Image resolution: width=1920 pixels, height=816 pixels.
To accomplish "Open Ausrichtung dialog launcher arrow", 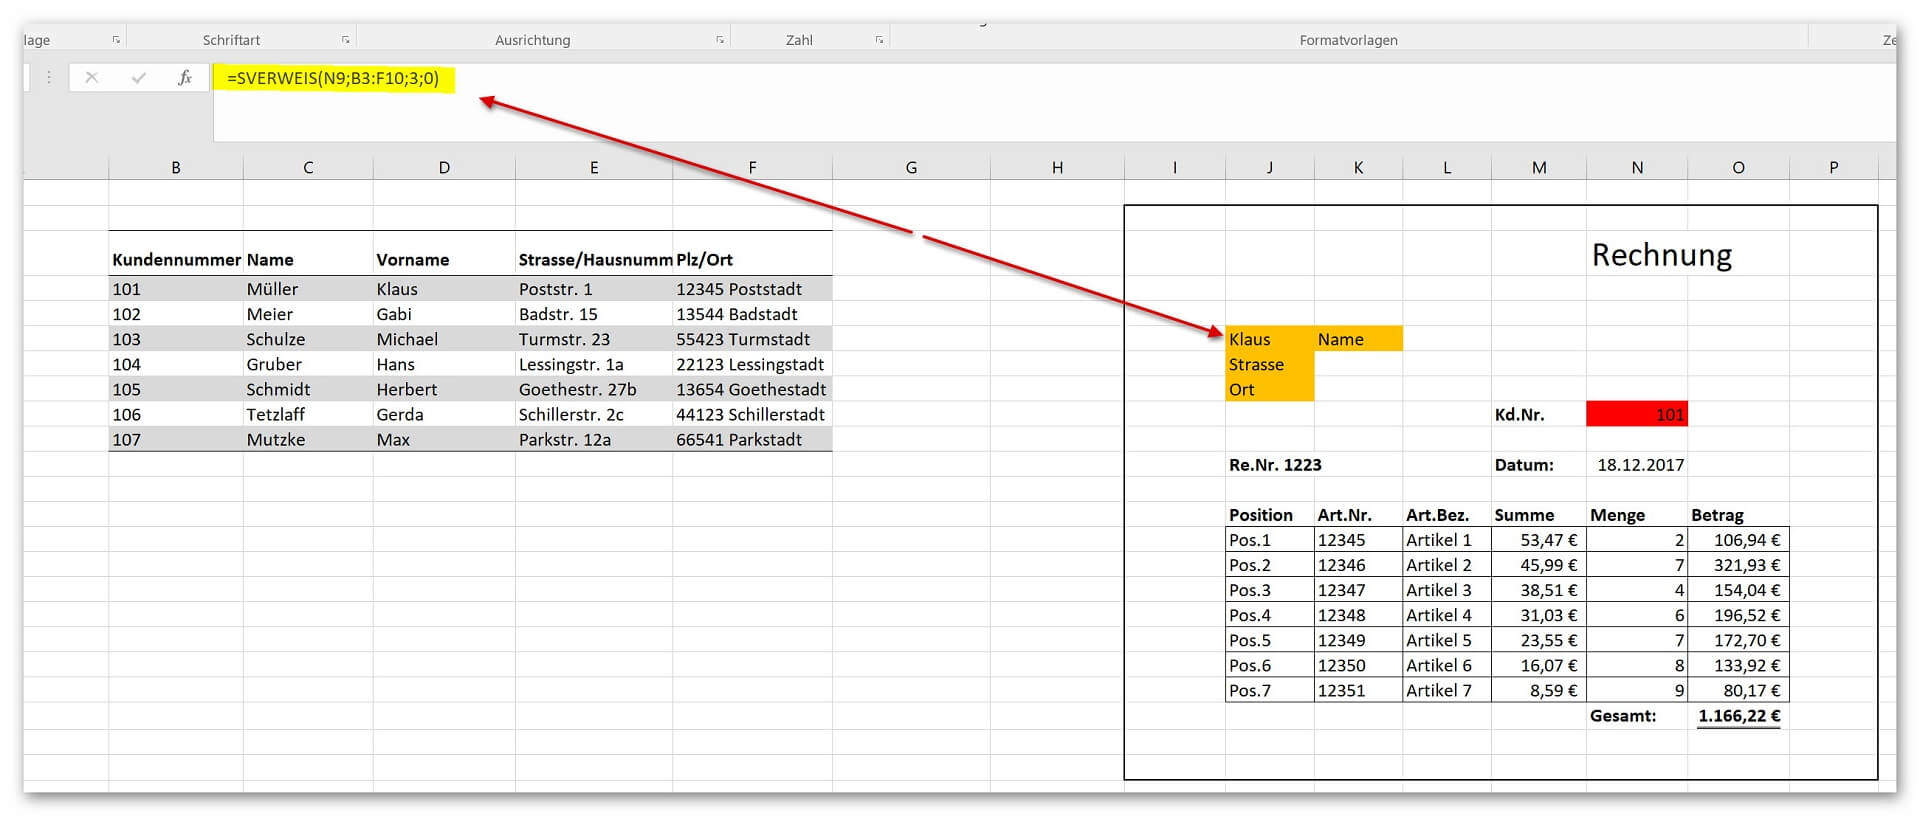I will coord(719,40).
